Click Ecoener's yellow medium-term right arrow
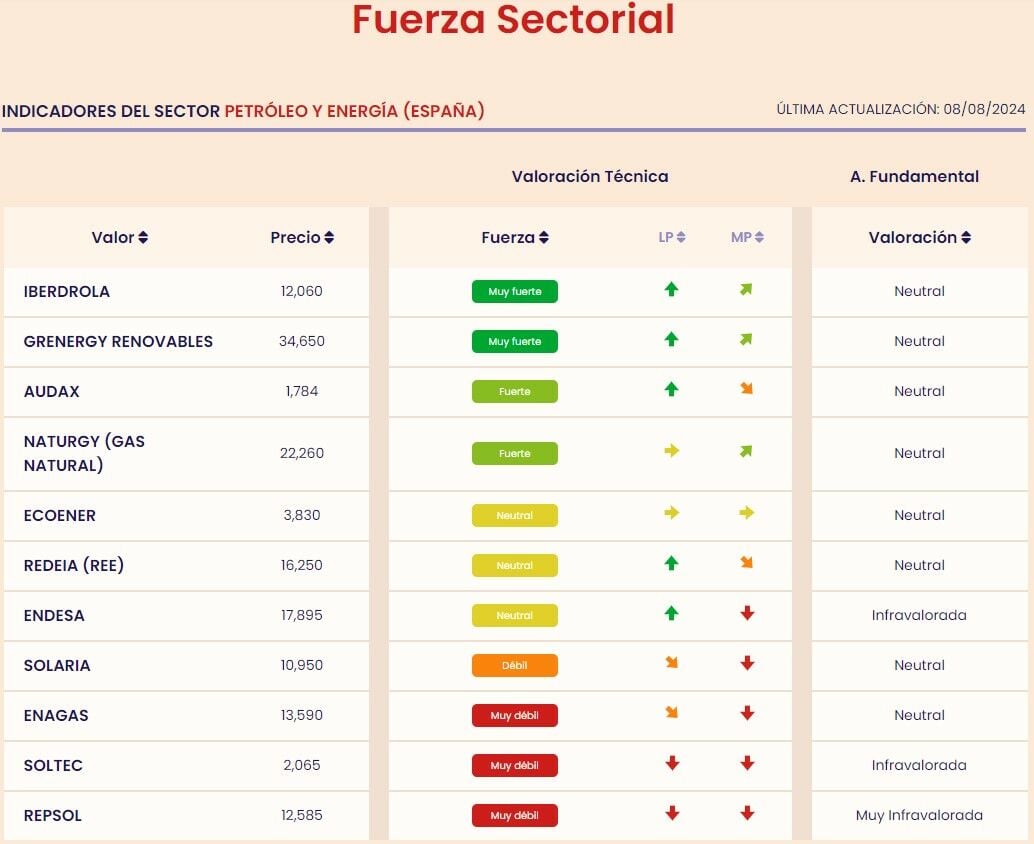 coord(746,513)
